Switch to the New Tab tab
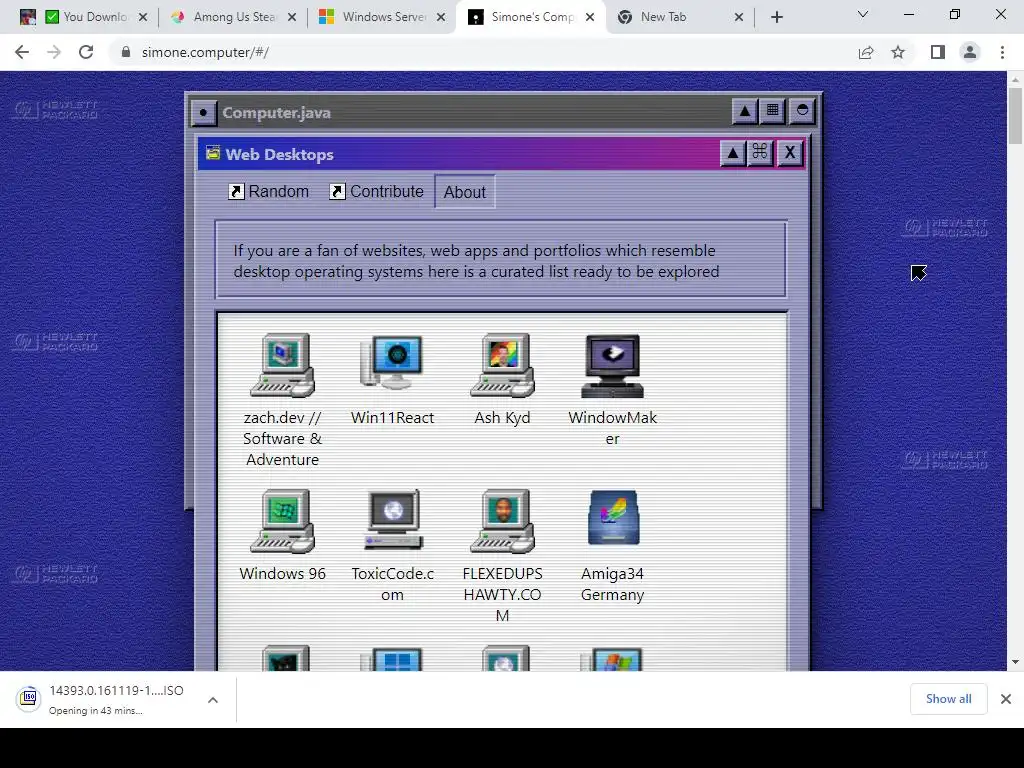This screenshot has width=1024, height=768. (679, 17)
